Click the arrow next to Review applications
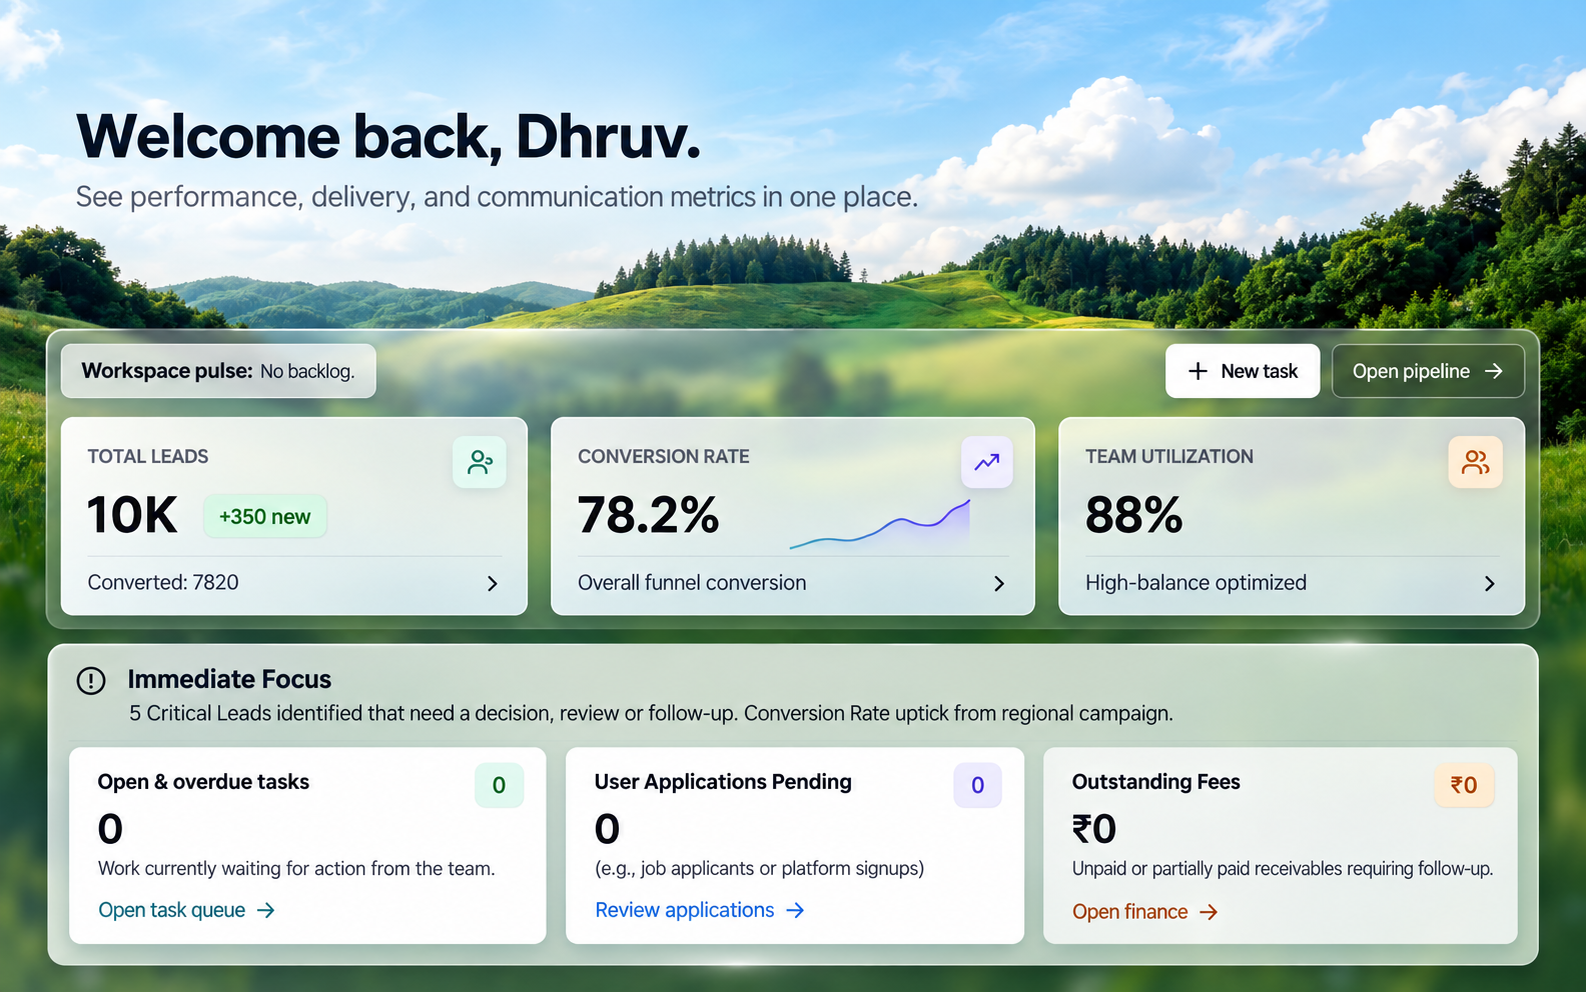This screenshot has width=1586, height=992. coord(795,910)
